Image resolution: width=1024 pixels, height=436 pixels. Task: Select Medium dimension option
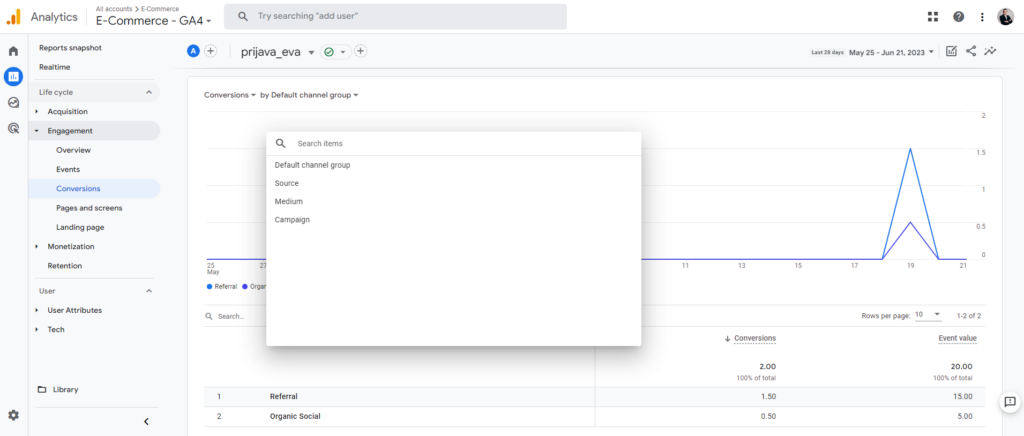coord(289,201)
